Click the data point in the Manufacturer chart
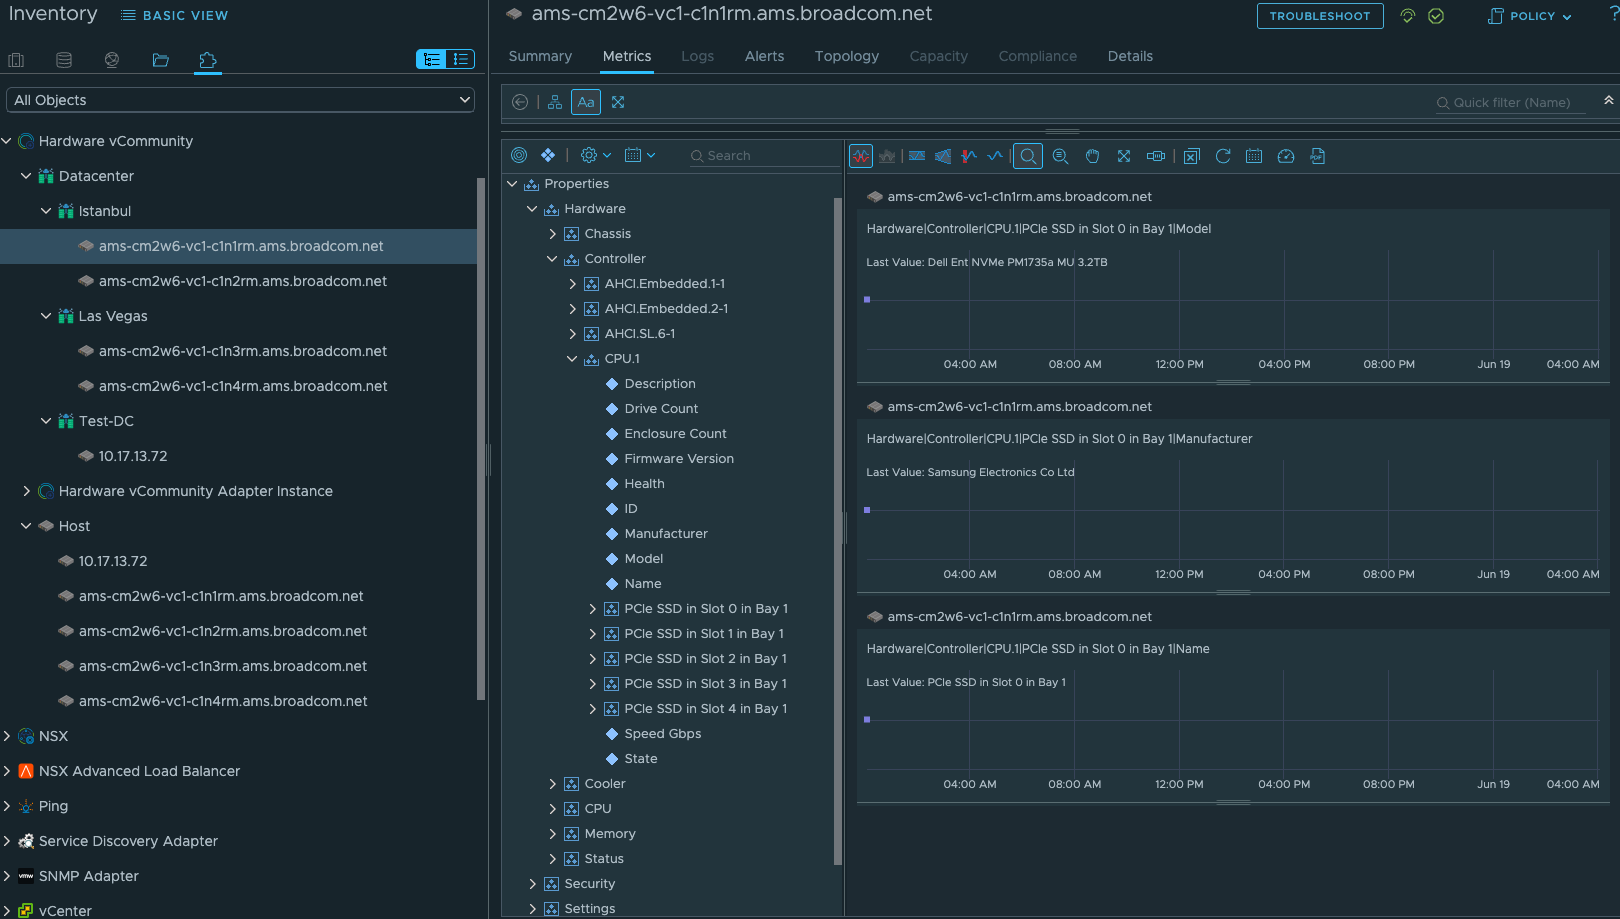This screenshot has height=919, width=1620. pos(867,510)
